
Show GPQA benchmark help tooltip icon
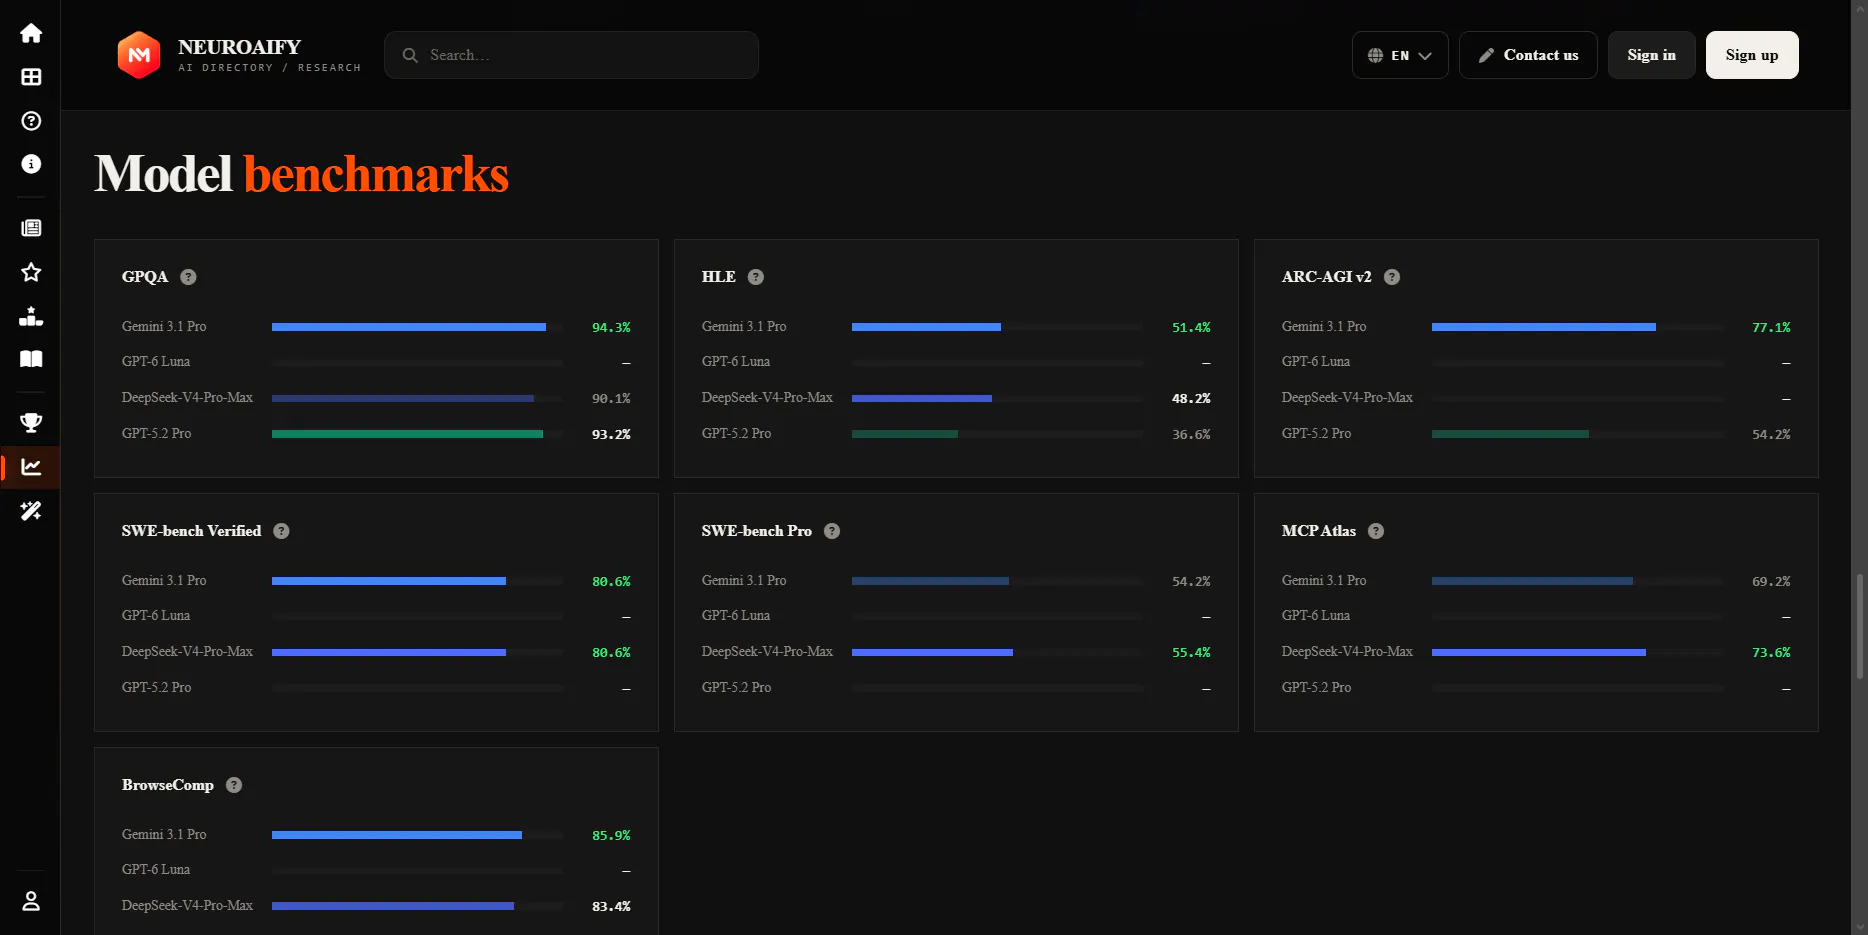pos(188,277)
